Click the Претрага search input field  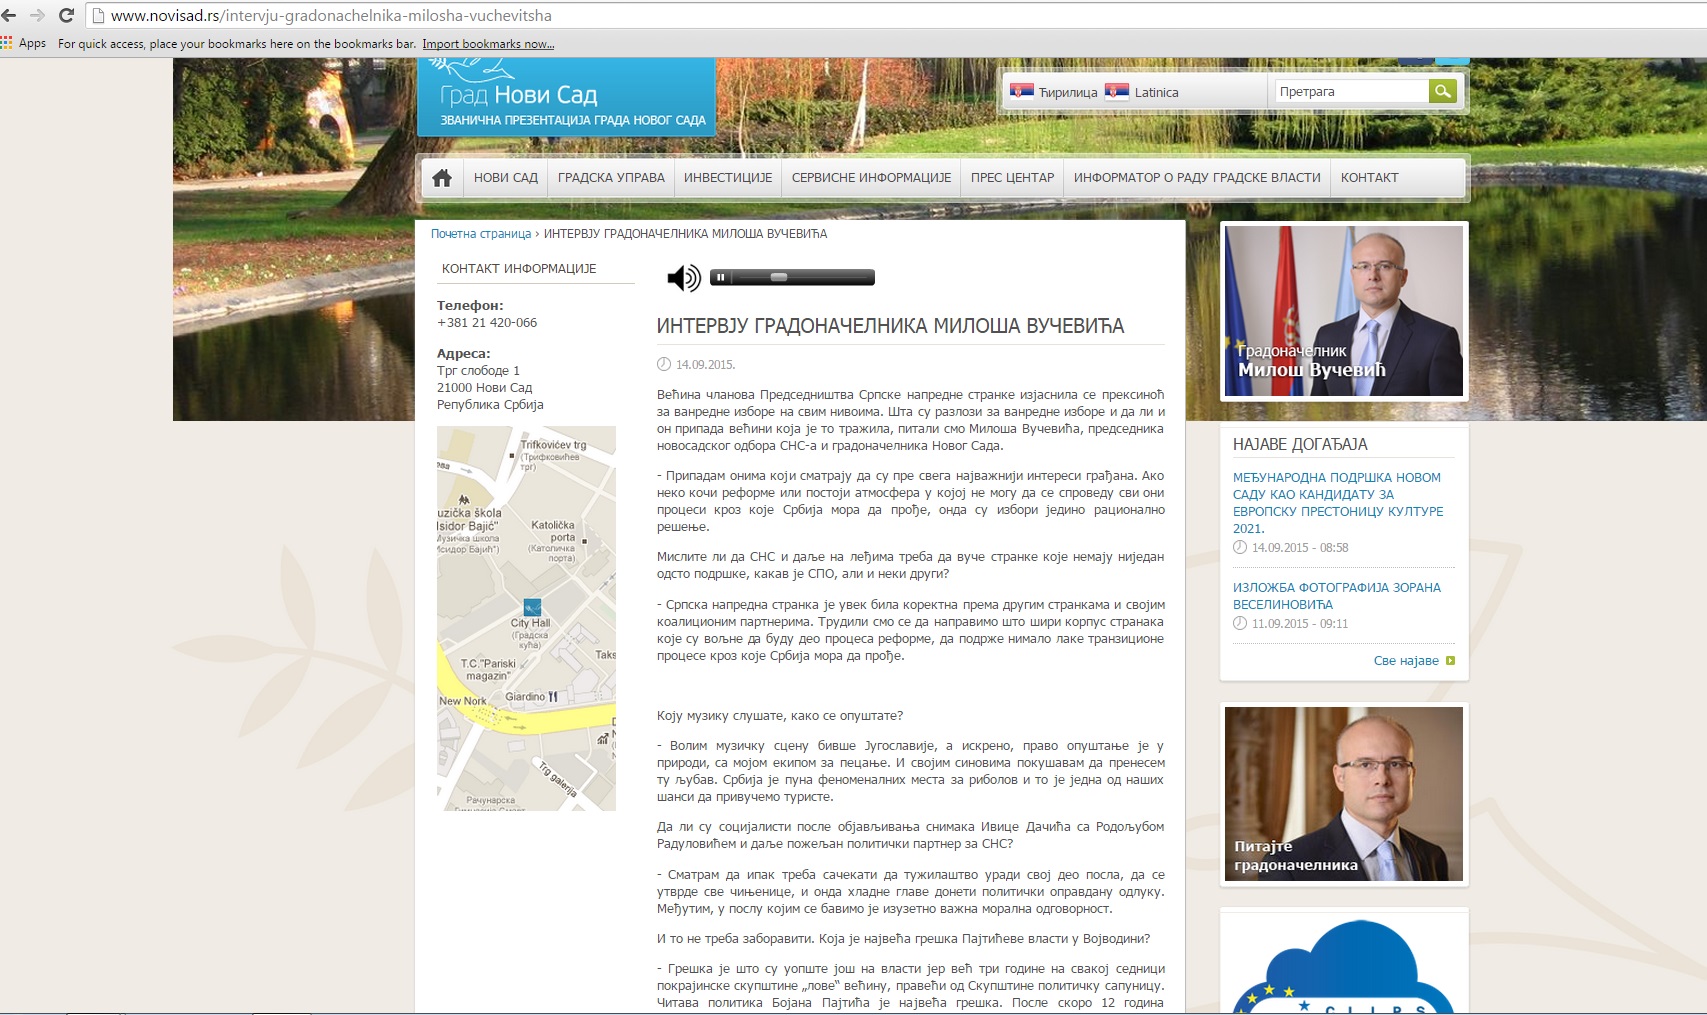1350,92
